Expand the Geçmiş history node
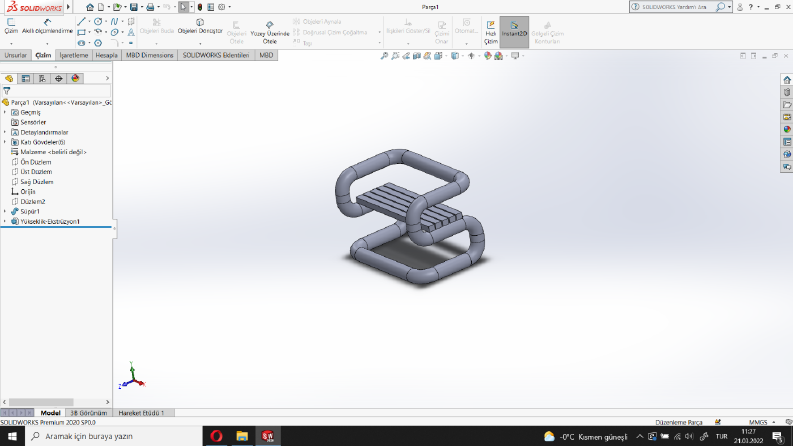Viewport: 793px width, 446px height. 5,112
